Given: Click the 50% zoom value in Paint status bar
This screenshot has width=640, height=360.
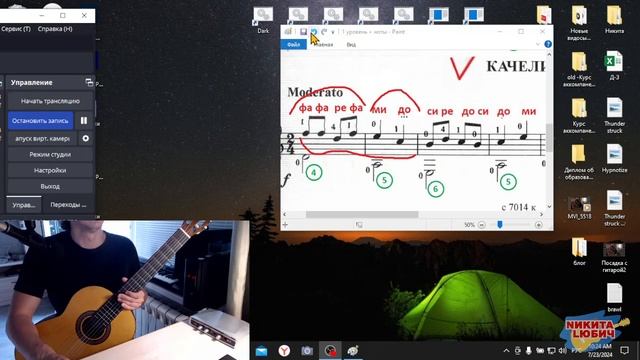Looking at the screenshot, I should (469, 225).
